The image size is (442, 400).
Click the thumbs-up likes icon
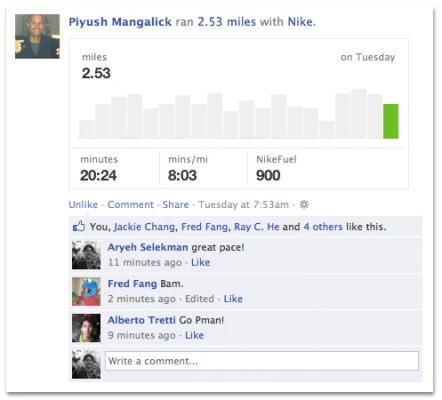79,227
